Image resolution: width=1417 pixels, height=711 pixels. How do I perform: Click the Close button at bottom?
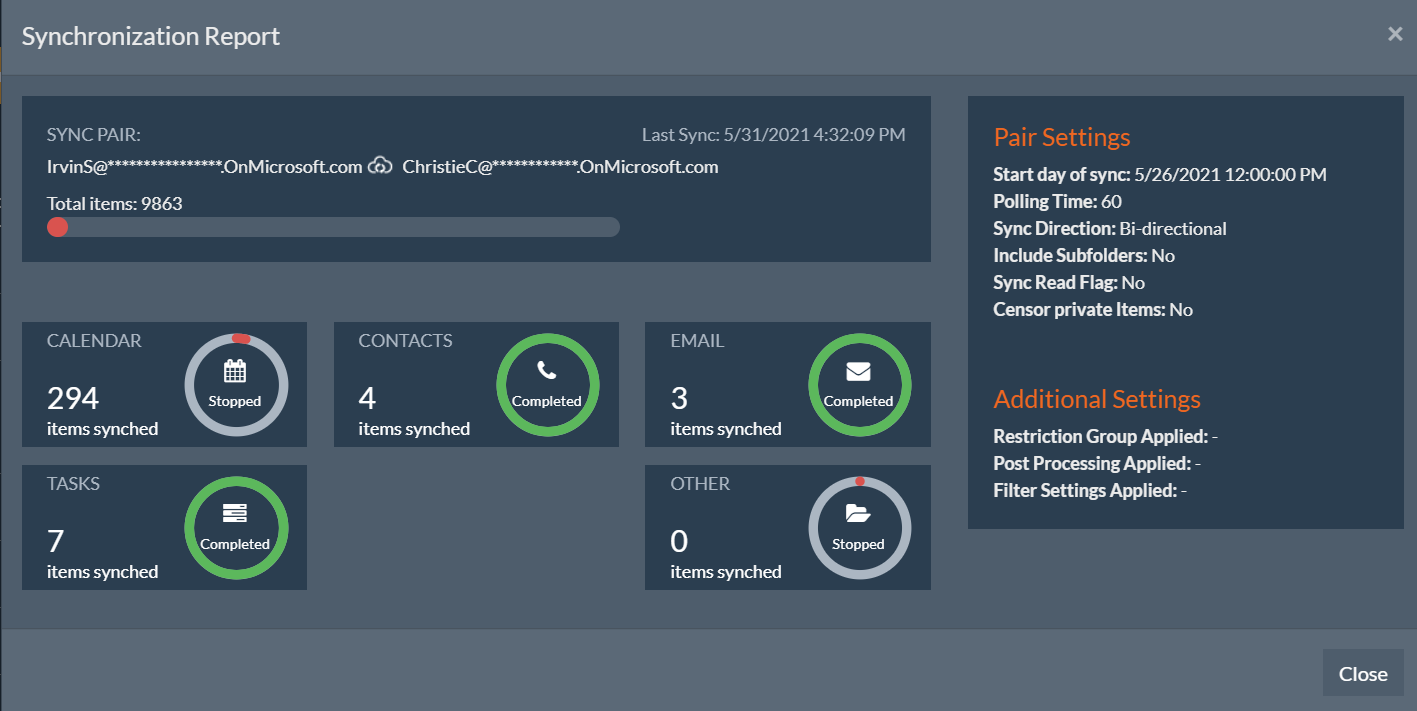tap(1363, 673)
